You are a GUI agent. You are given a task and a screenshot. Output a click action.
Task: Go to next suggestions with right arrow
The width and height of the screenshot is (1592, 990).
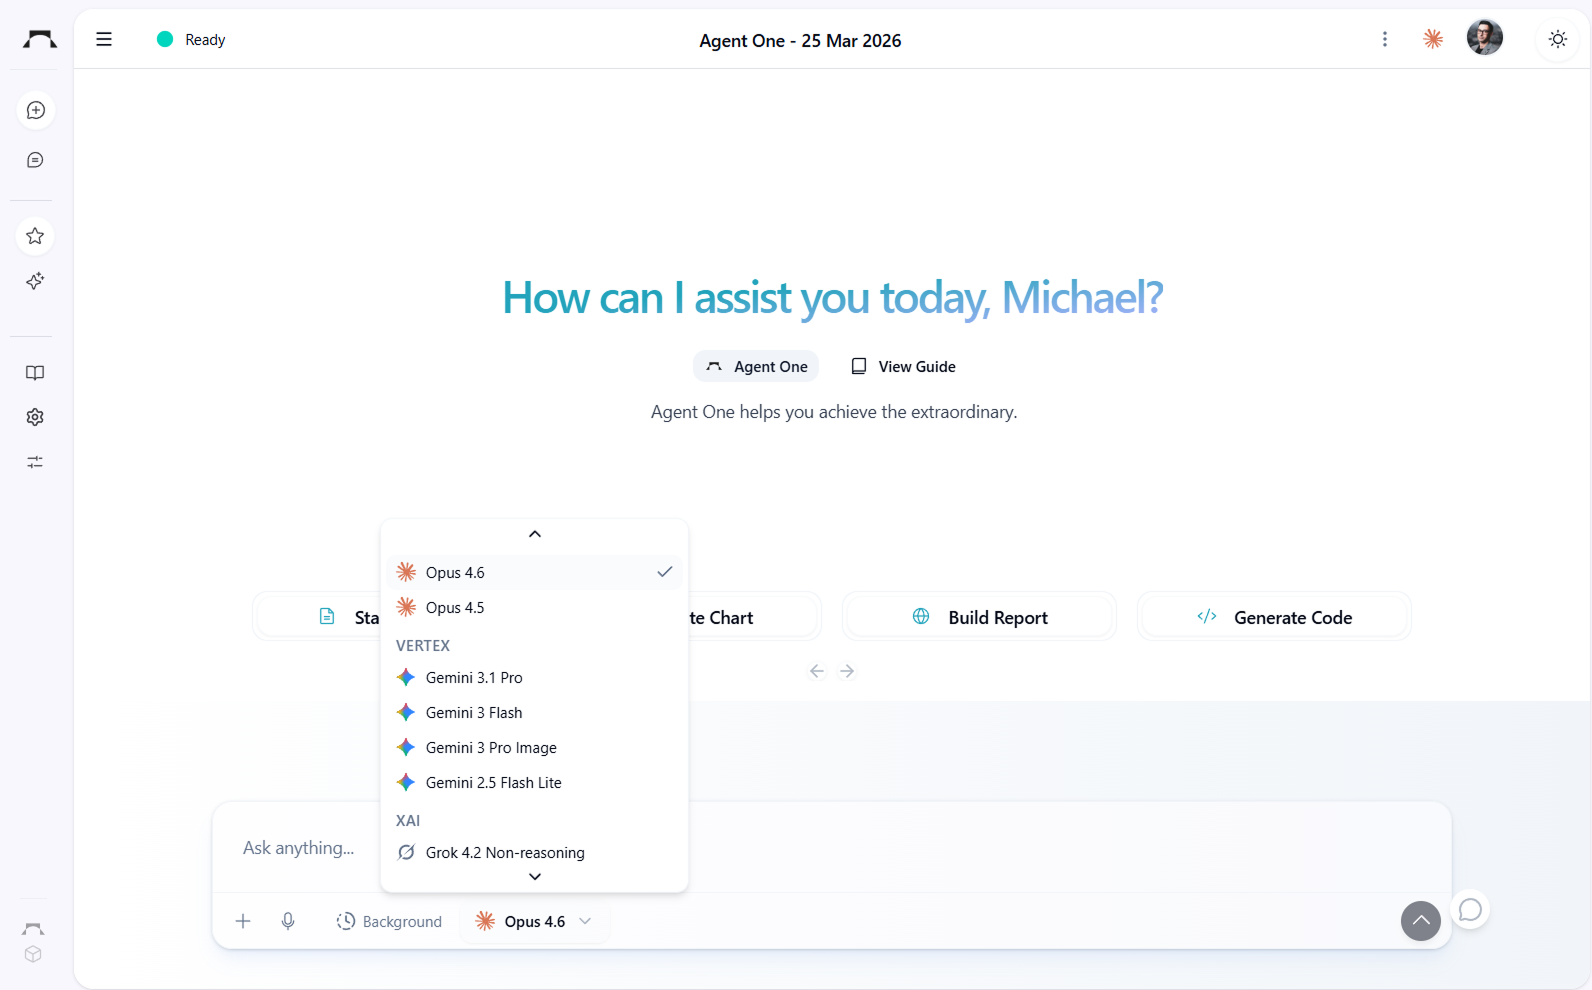pos(847,671)
